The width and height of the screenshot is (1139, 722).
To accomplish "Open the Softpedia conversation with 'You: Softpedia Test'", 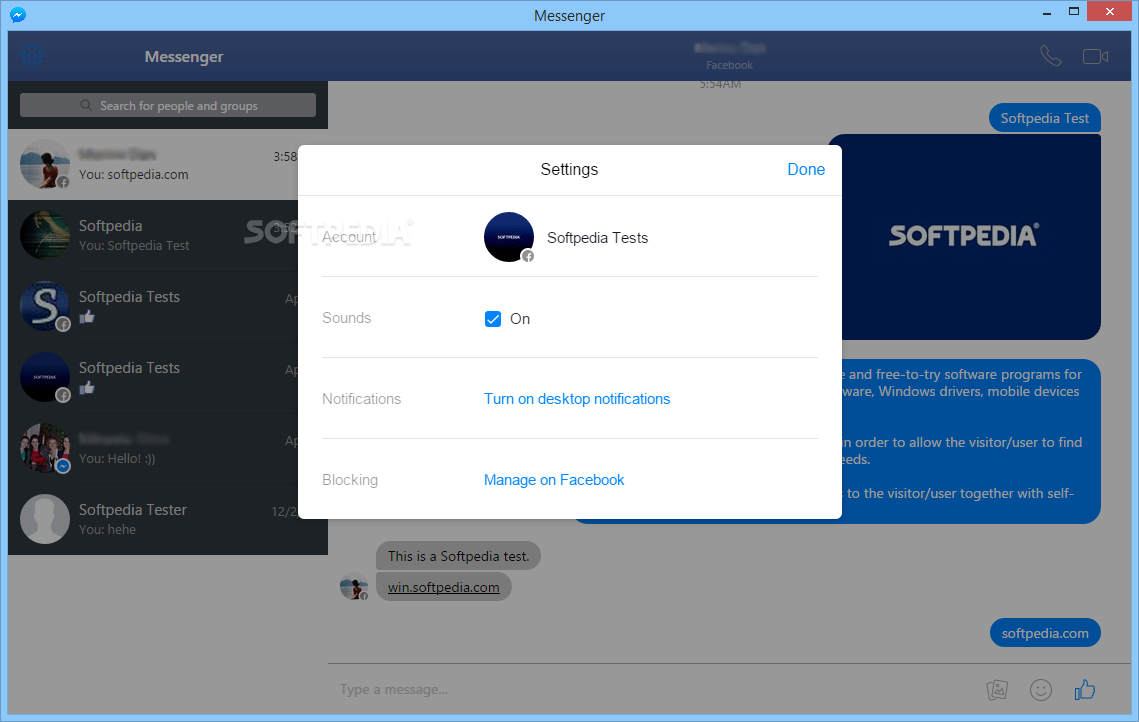I will [x=153, y=235].
